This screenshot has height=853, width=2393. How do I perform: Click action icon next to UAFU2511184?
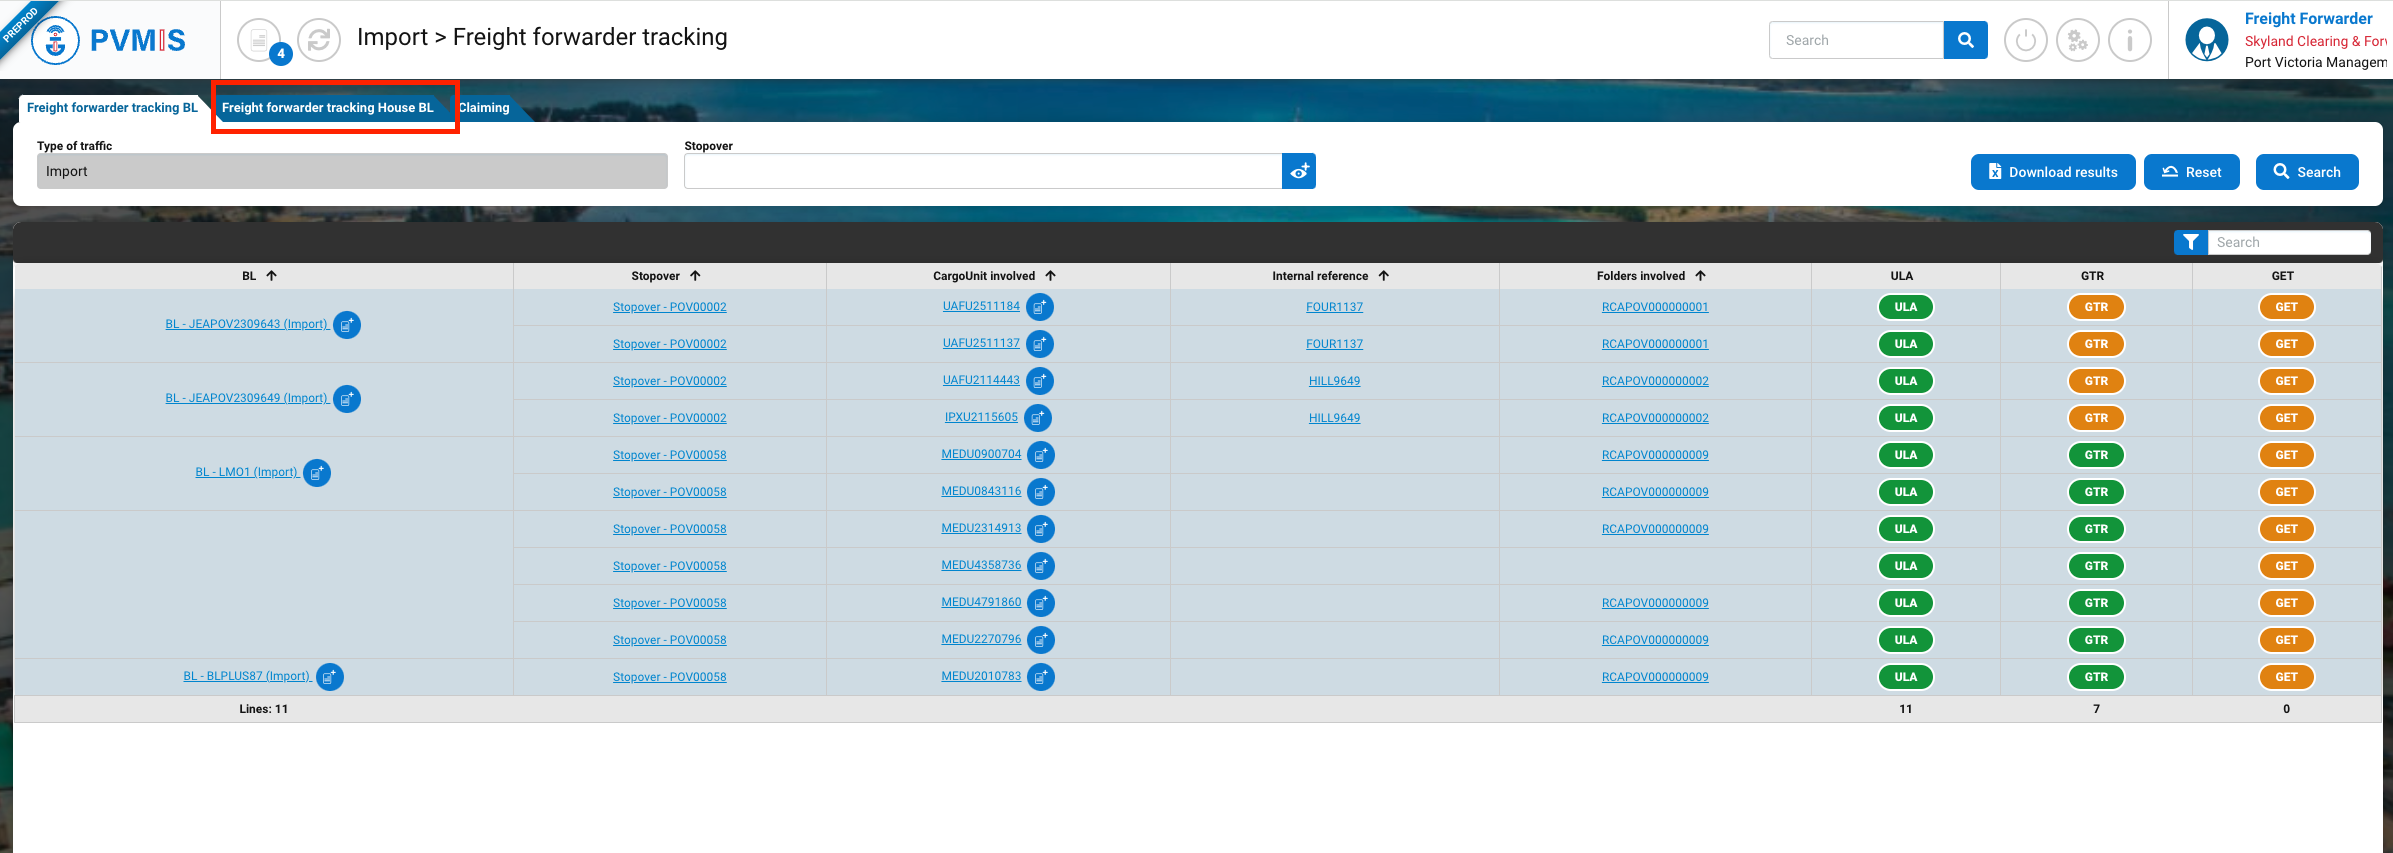pyautogui.click(x=1040, y=307)
